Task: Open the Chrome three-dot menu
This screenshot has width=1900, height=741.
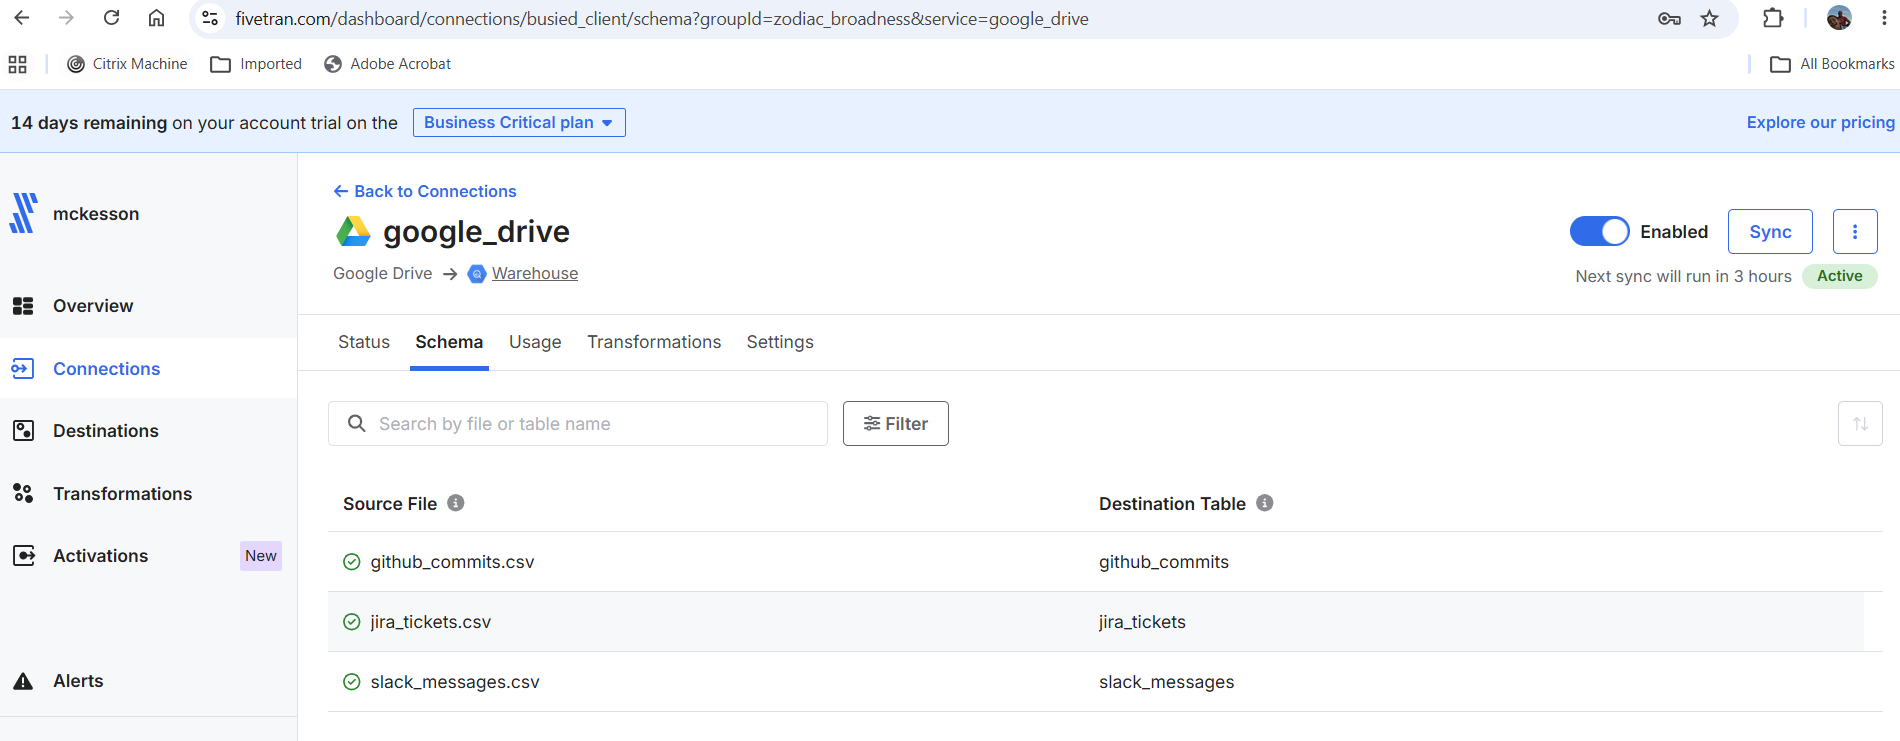Action: coord(1884,18)
